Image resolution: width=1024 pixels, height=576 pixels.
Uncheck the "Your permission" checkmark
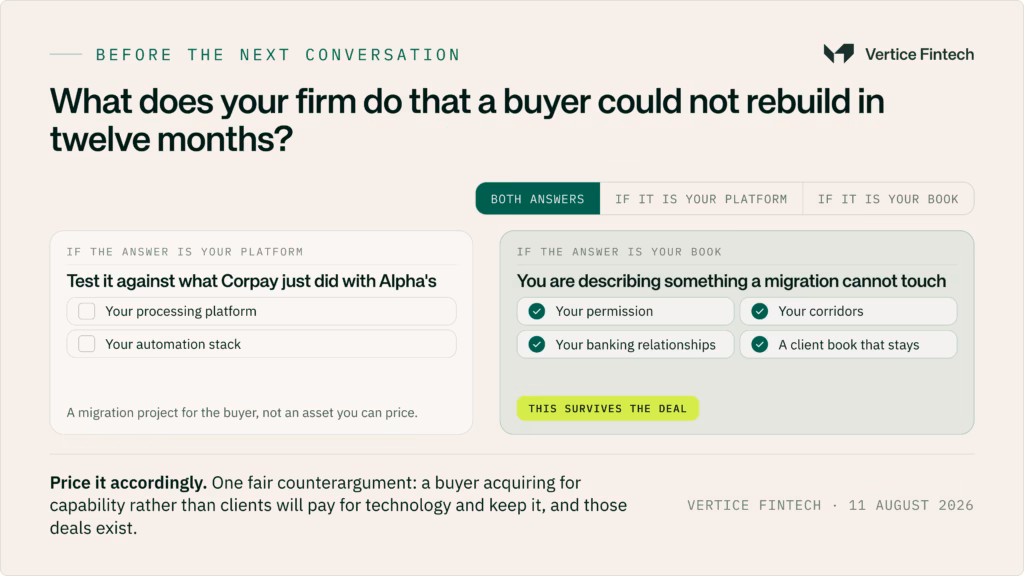pos(537,312)
